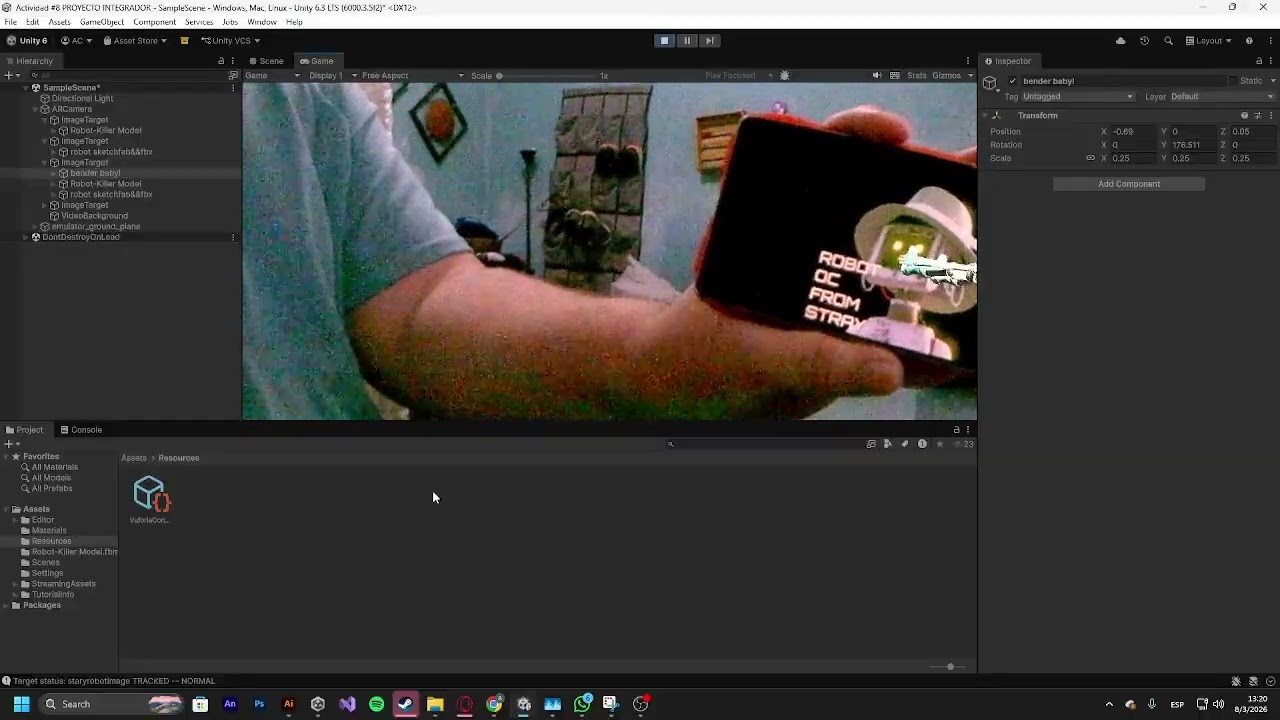Open the GameObject menu

point(101,22)
